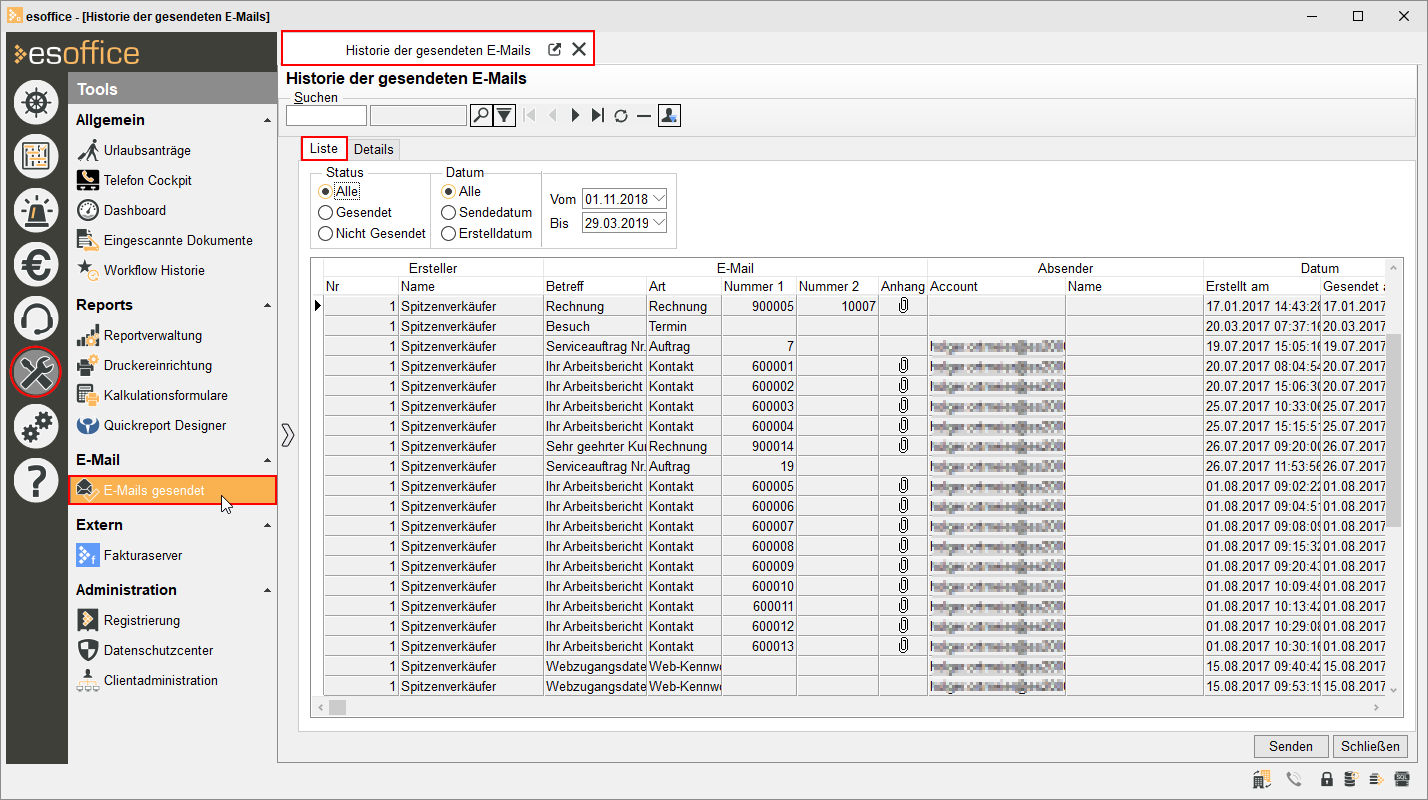Click the first Suchen input field
This screenshot has height=800, width=1428.
[x=326, y=116]
